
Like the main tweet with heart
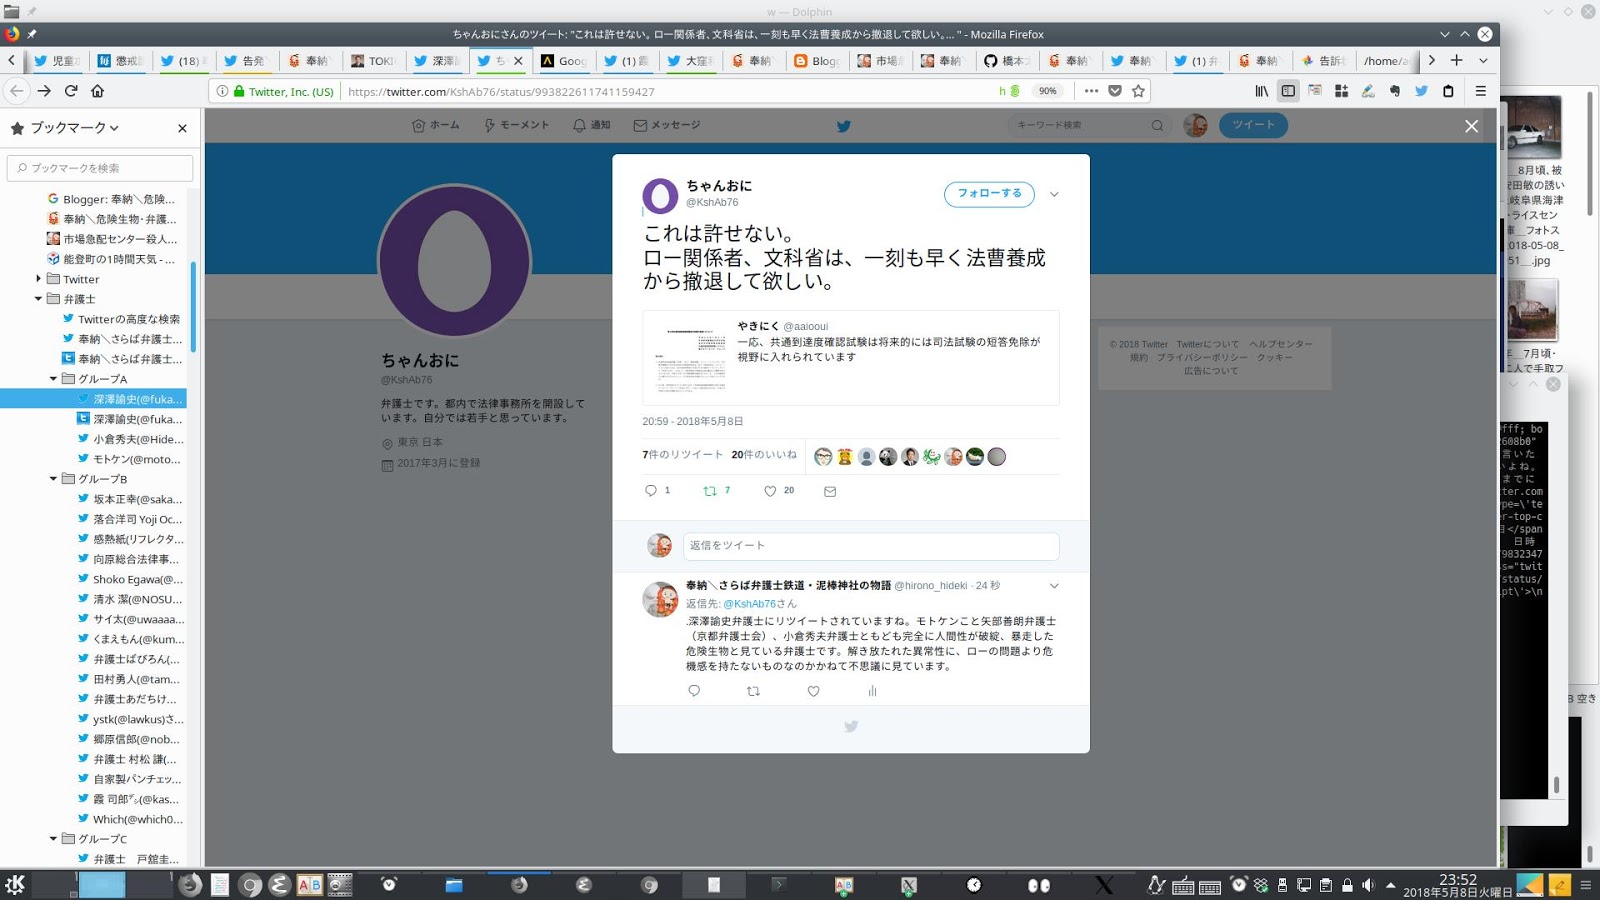pyautogui.click(x=770, y=491)
